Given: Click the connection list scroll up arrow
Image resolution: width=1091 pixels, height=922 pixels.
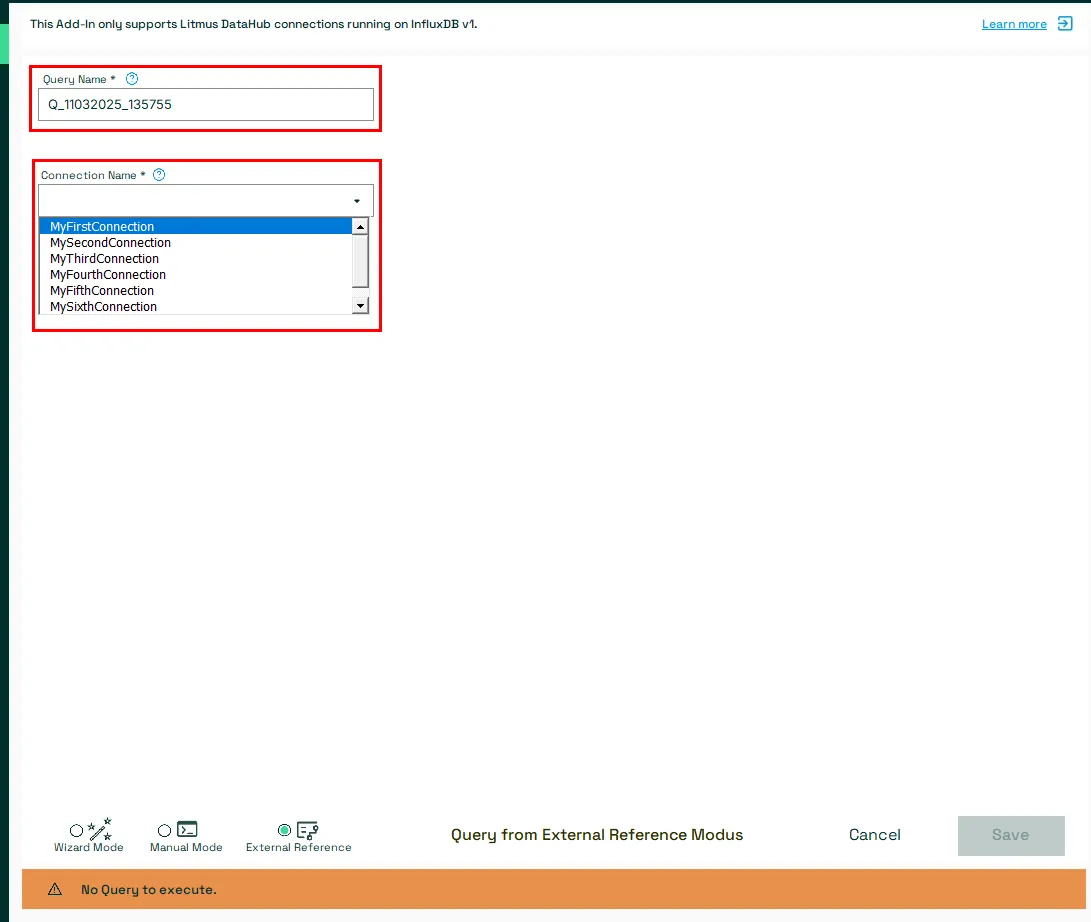Looking at the screenshot, I should (x=360, y=227).
